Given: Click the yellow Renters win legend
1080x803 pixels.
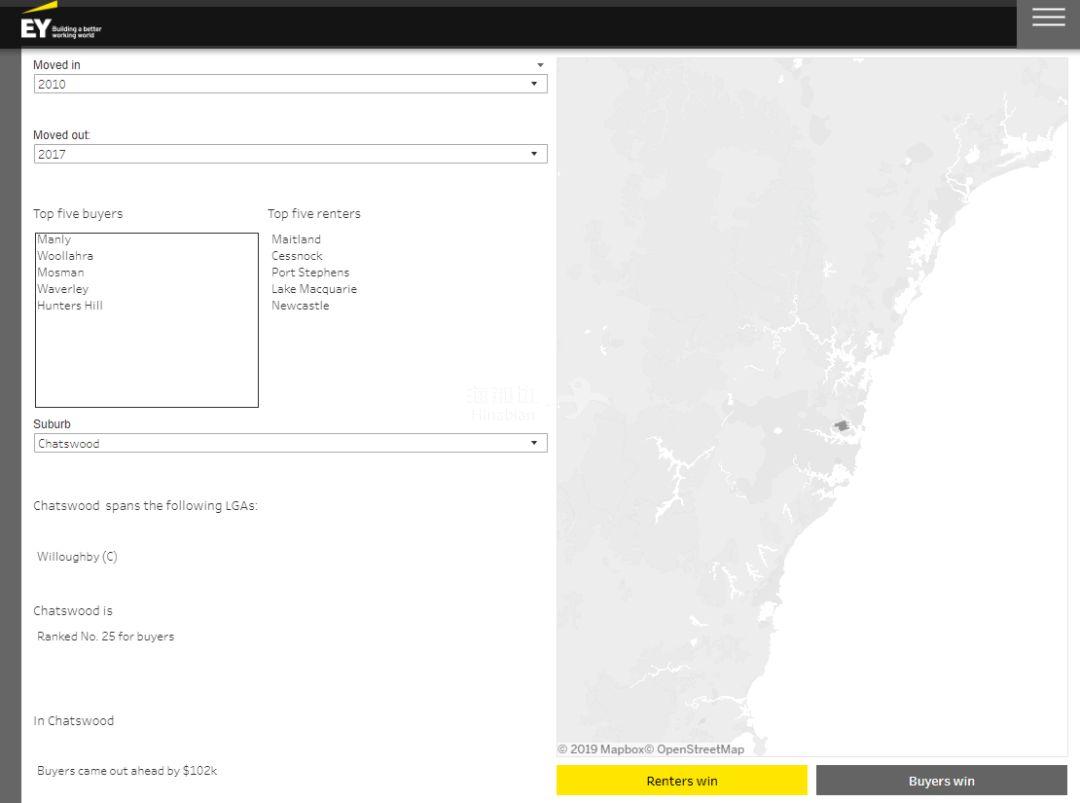Looking at the screenshot, I should pos(682,781).
